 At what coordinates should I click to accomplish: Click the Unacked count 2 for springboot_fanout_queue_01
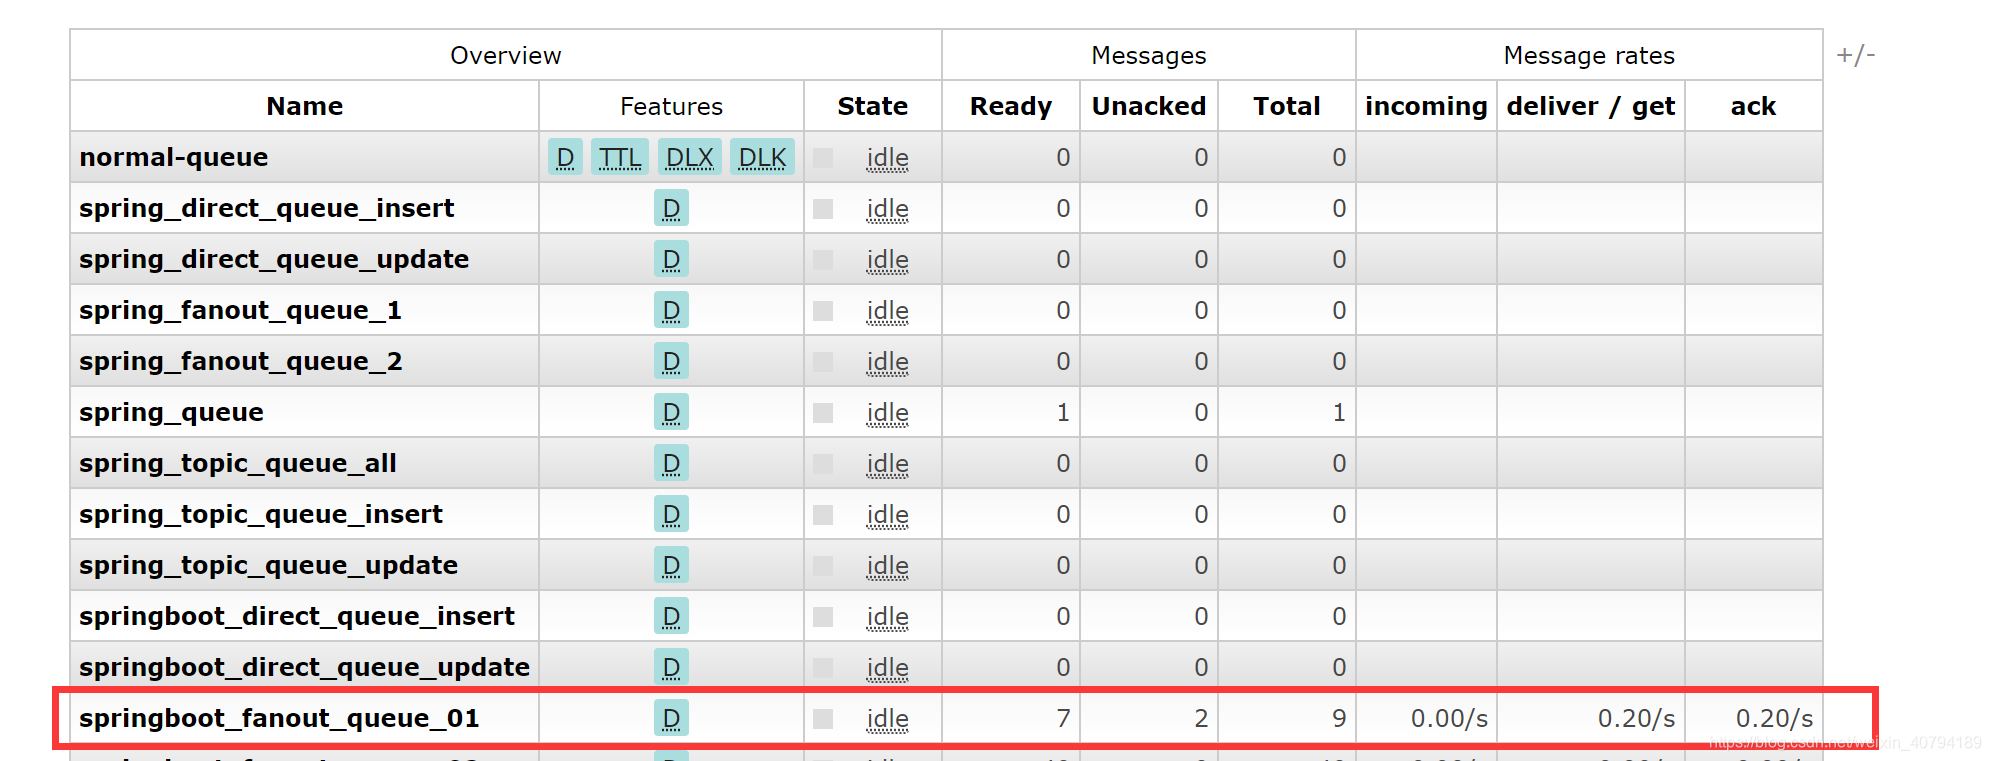[1201, 718]
